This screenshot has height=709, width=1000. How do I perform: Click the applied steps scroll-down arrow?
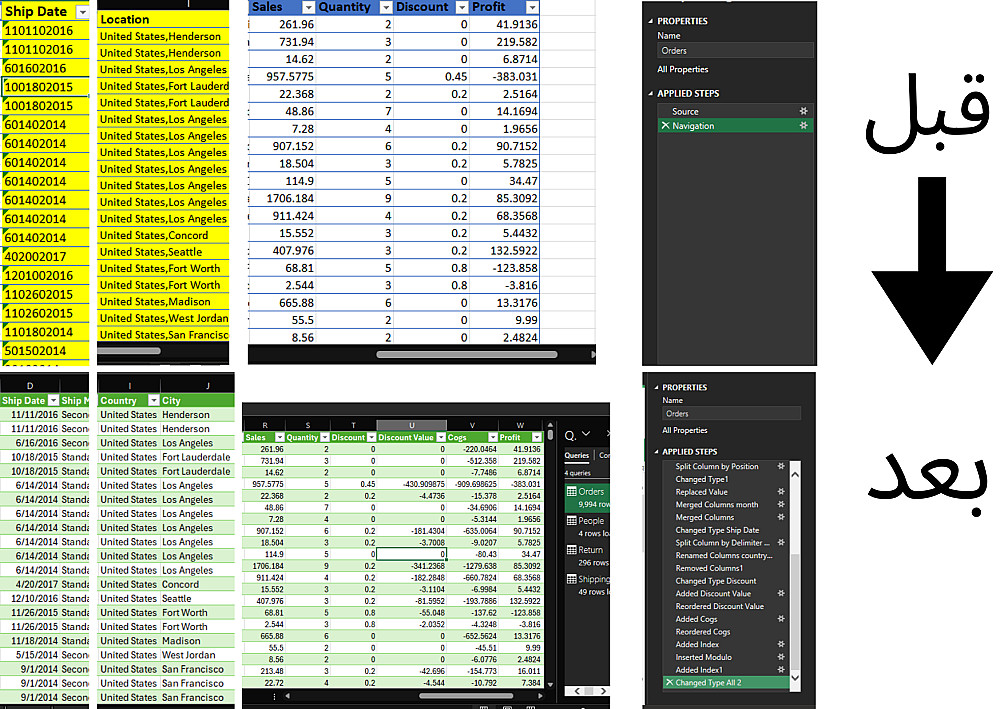click(795, 678)
